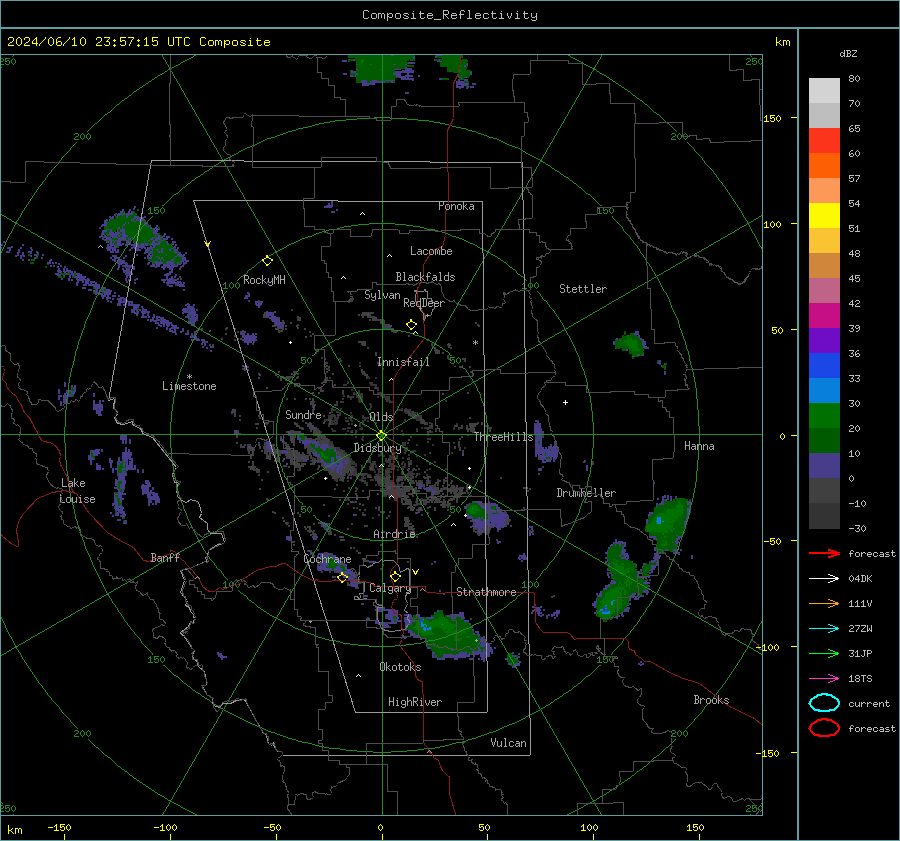Click the dBZ legend heading
Viewport: 900px width, 841px height.
(848, 53)
